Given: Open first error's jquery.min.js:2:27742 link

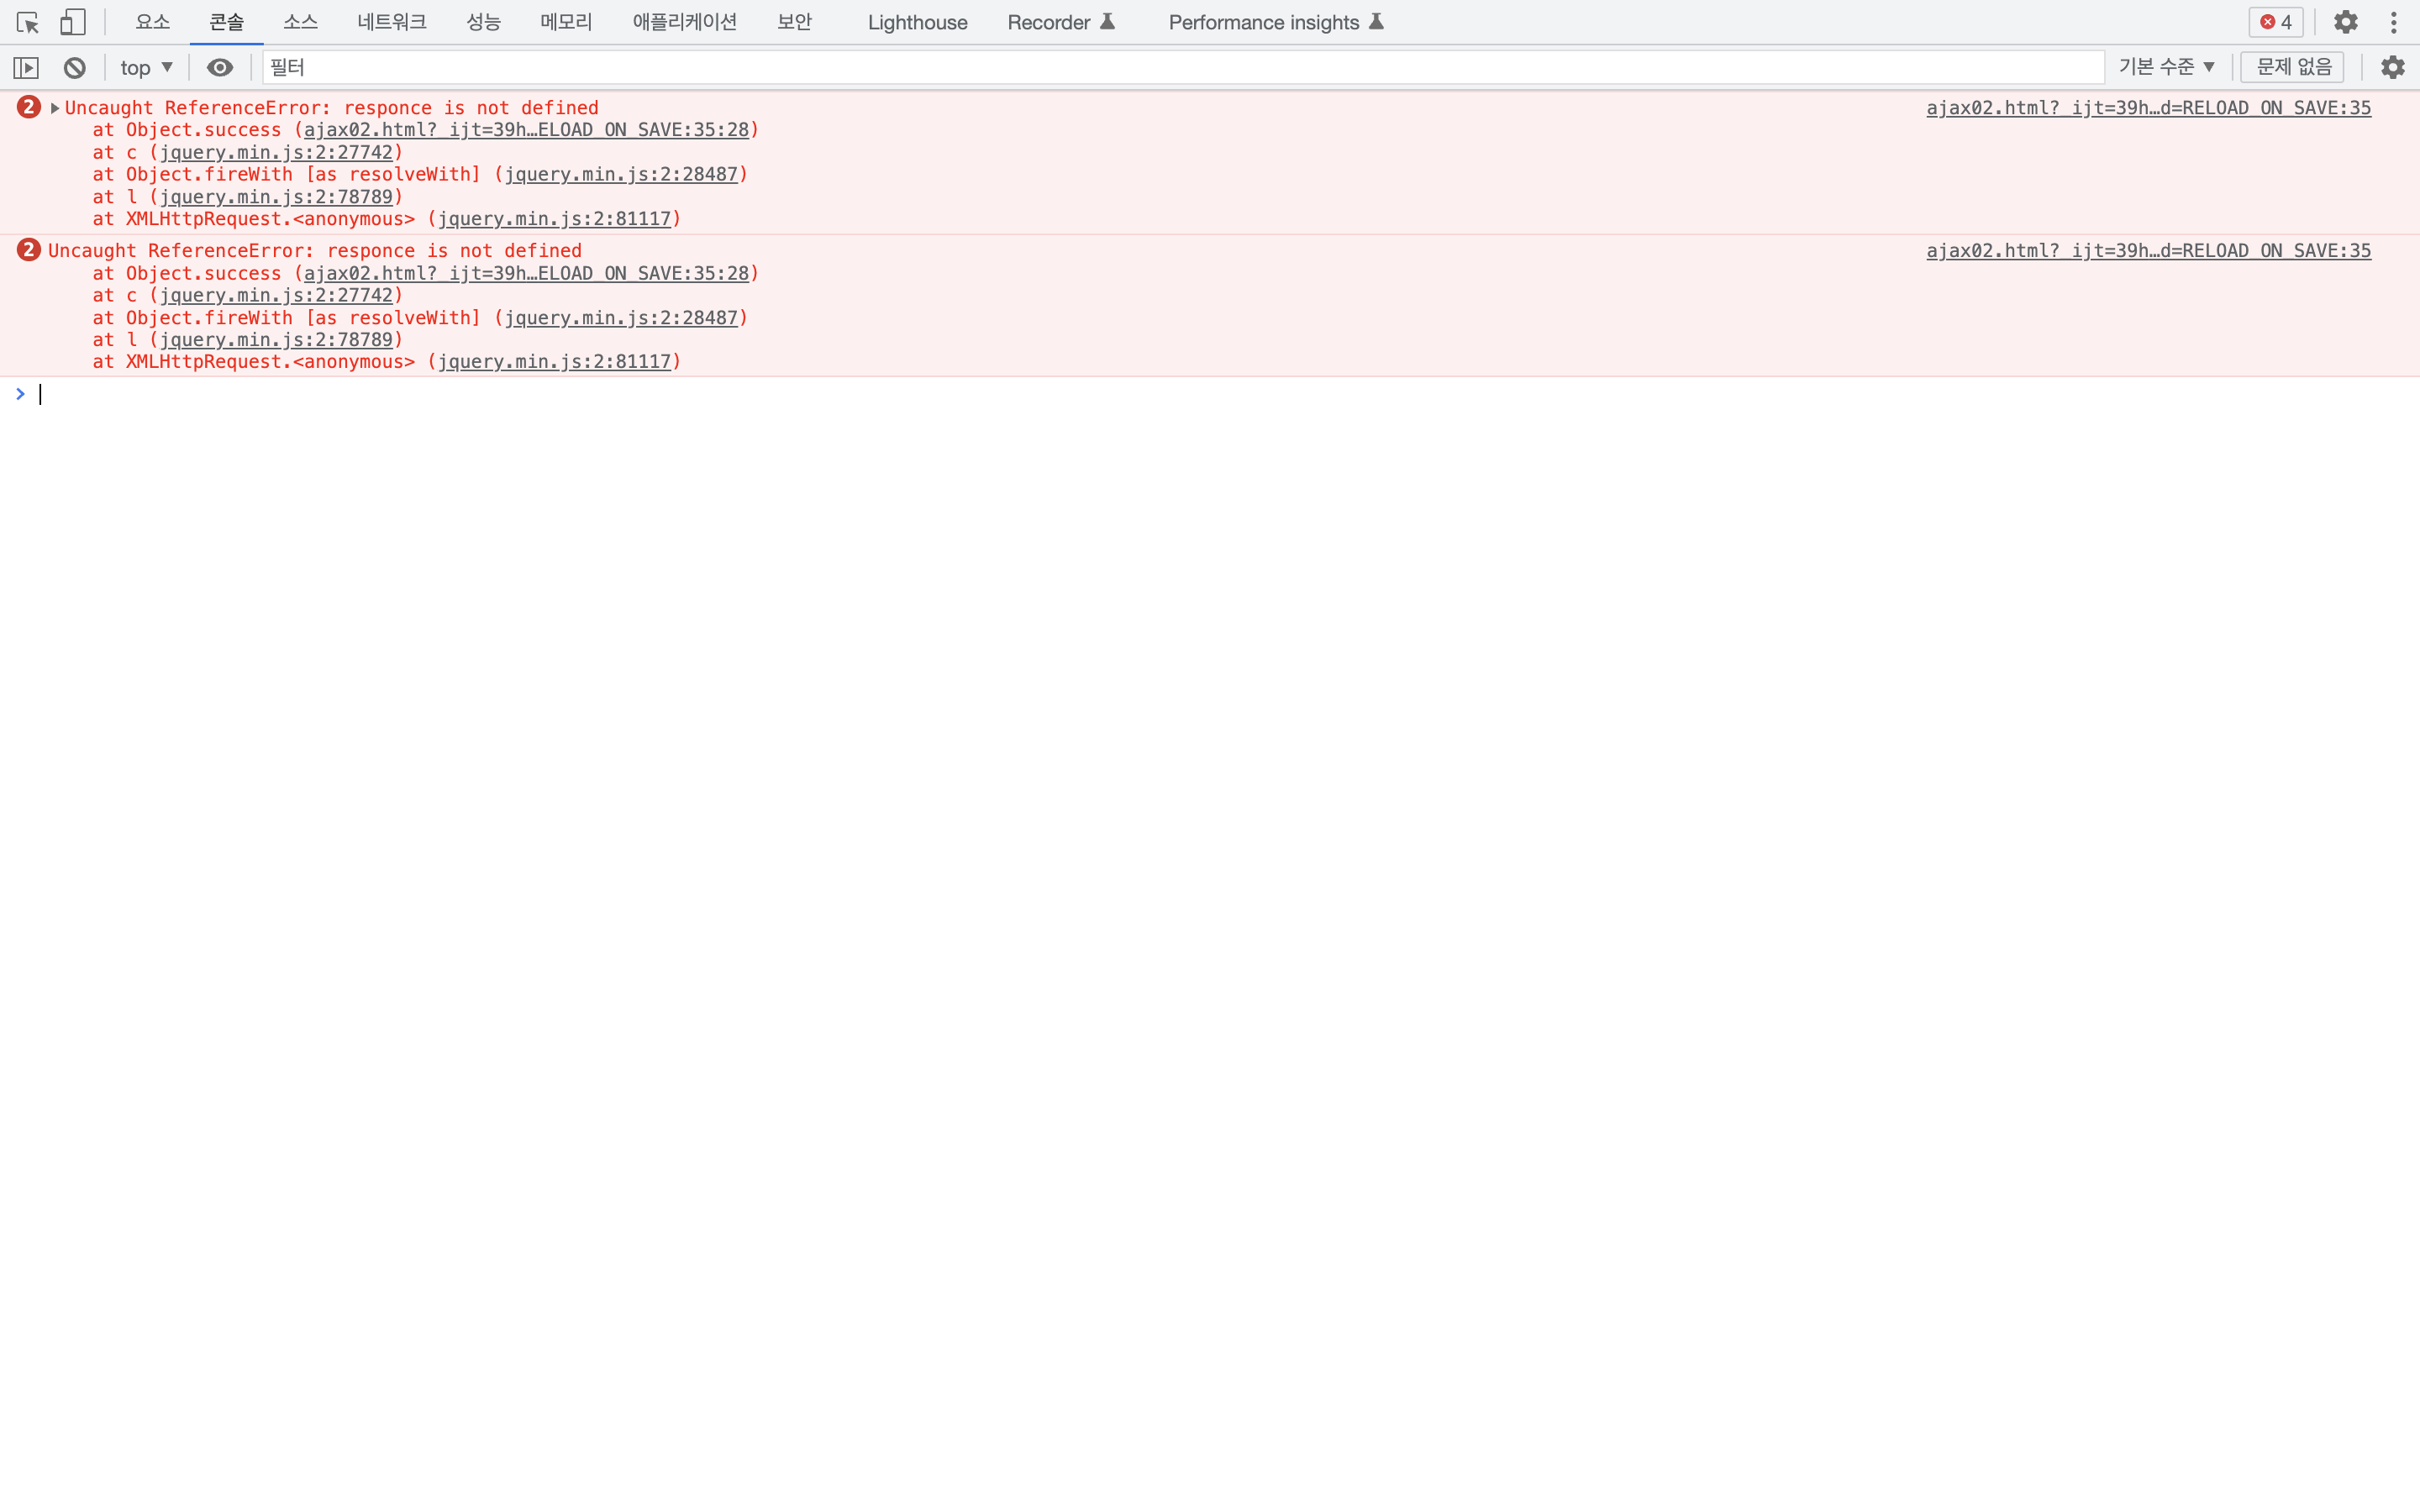Looking at the screenshot, I should pyautogui.click(x=276, y=152).
